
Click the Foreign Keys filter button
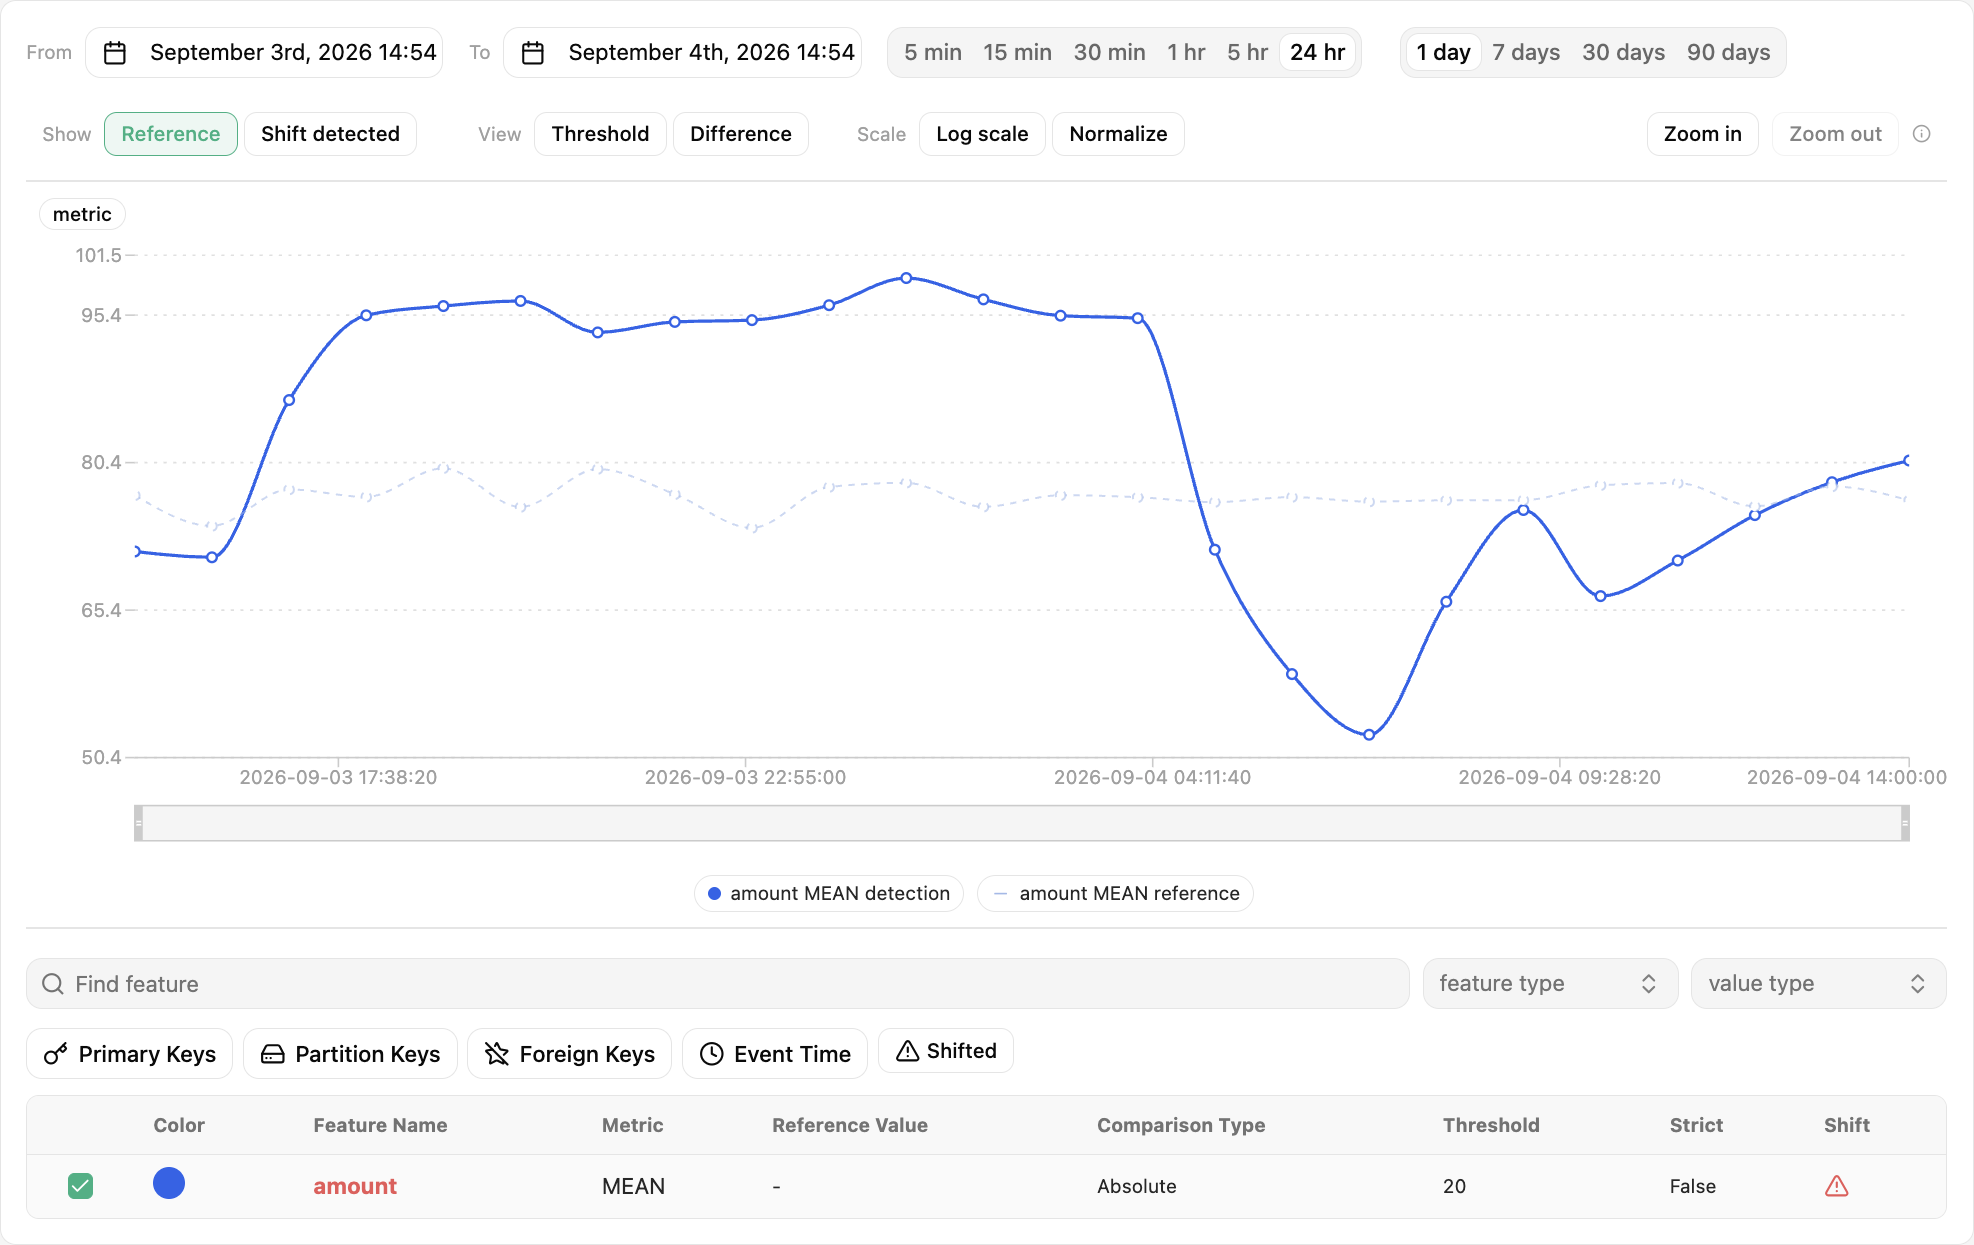569,1054
